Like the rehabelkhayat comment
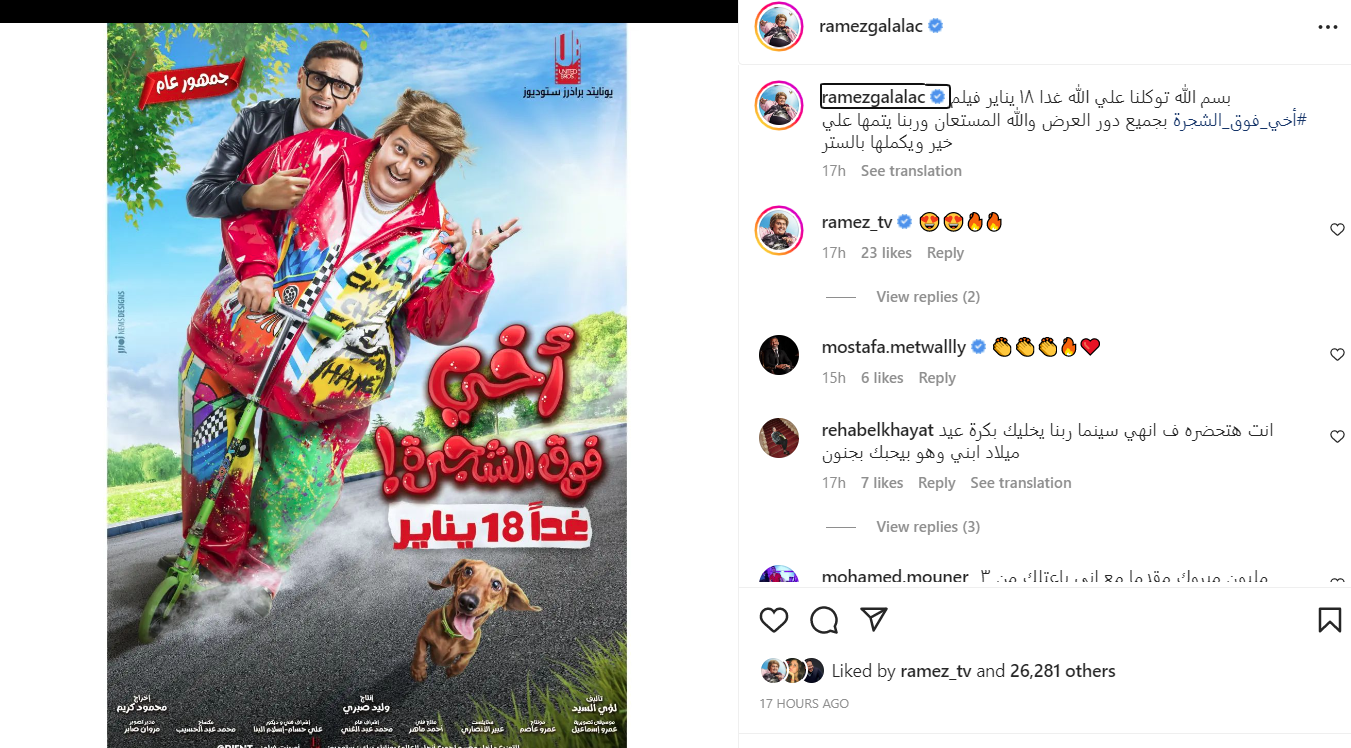This screenshot has width=1351, height=748. 1337,437
